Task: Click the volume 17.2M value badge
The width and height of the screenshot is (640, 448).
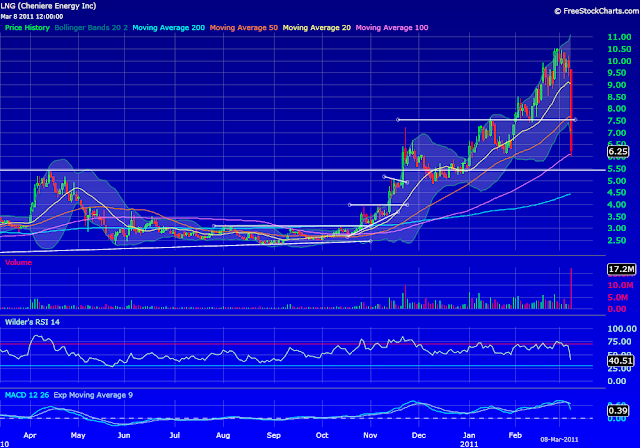Action: tap(621, 269)
